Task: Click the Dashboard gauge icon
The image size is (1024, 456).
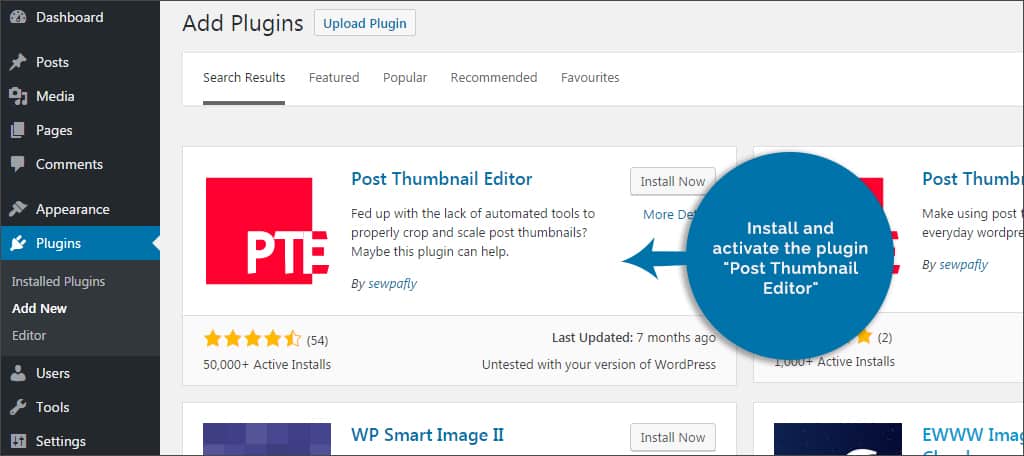Action: (x=18, y=18)
